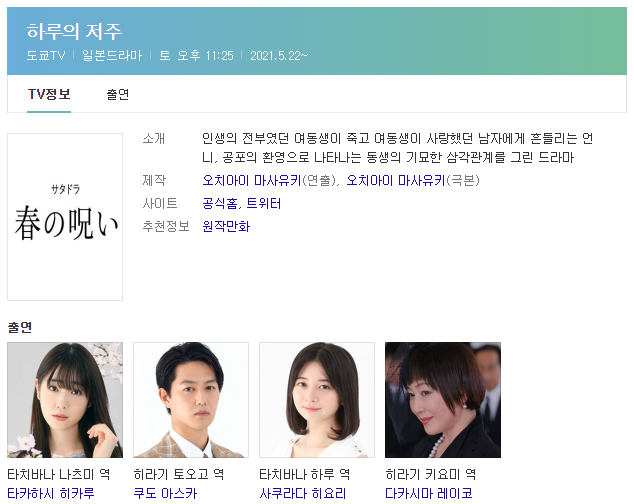Viewport: 634px width, 504px height.
Task: Open actor link 다카시마 레이코
Action: click(x=429, y=493)
